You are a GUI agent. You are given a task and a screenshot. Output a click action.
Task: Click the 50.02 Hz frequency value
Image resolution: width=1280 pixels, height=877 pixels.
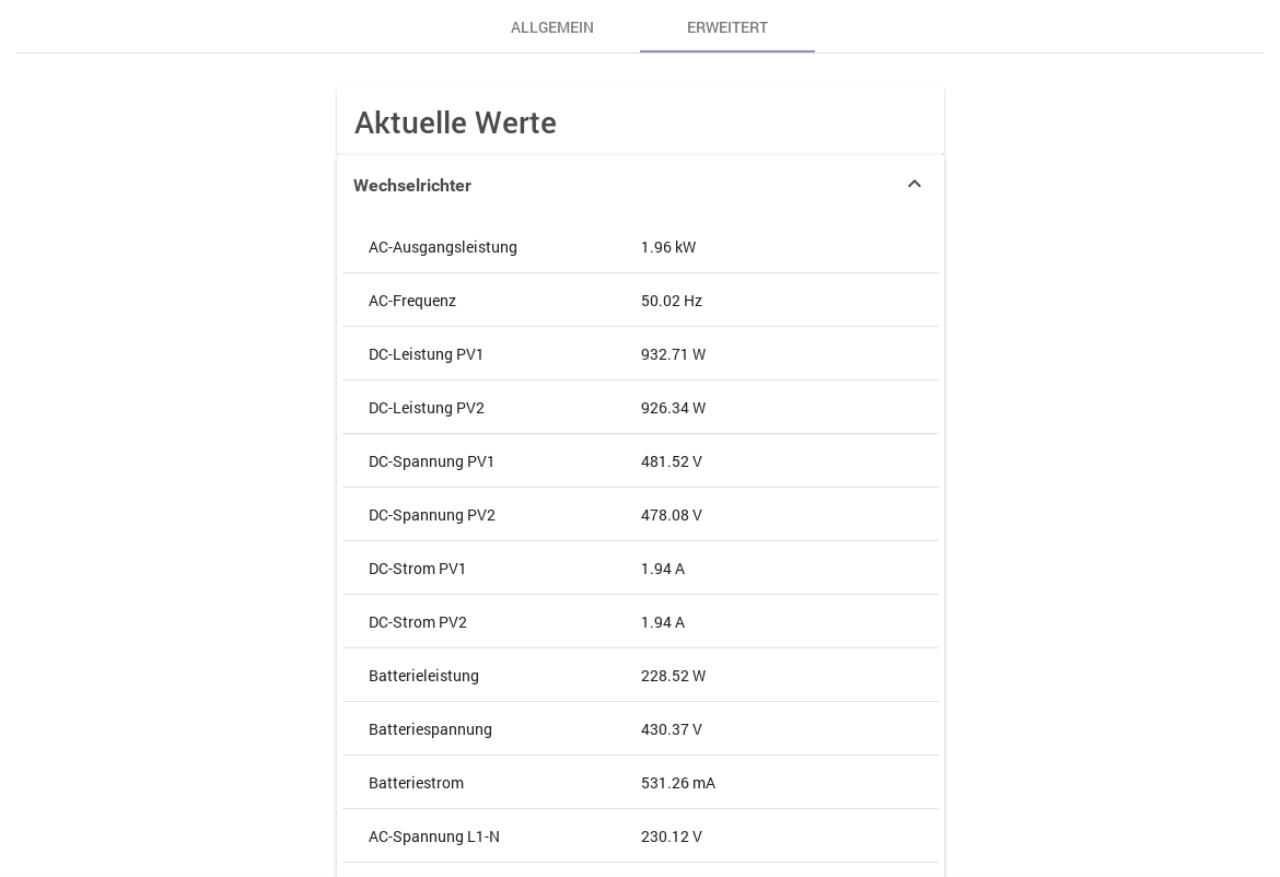[x=671, y=300]
